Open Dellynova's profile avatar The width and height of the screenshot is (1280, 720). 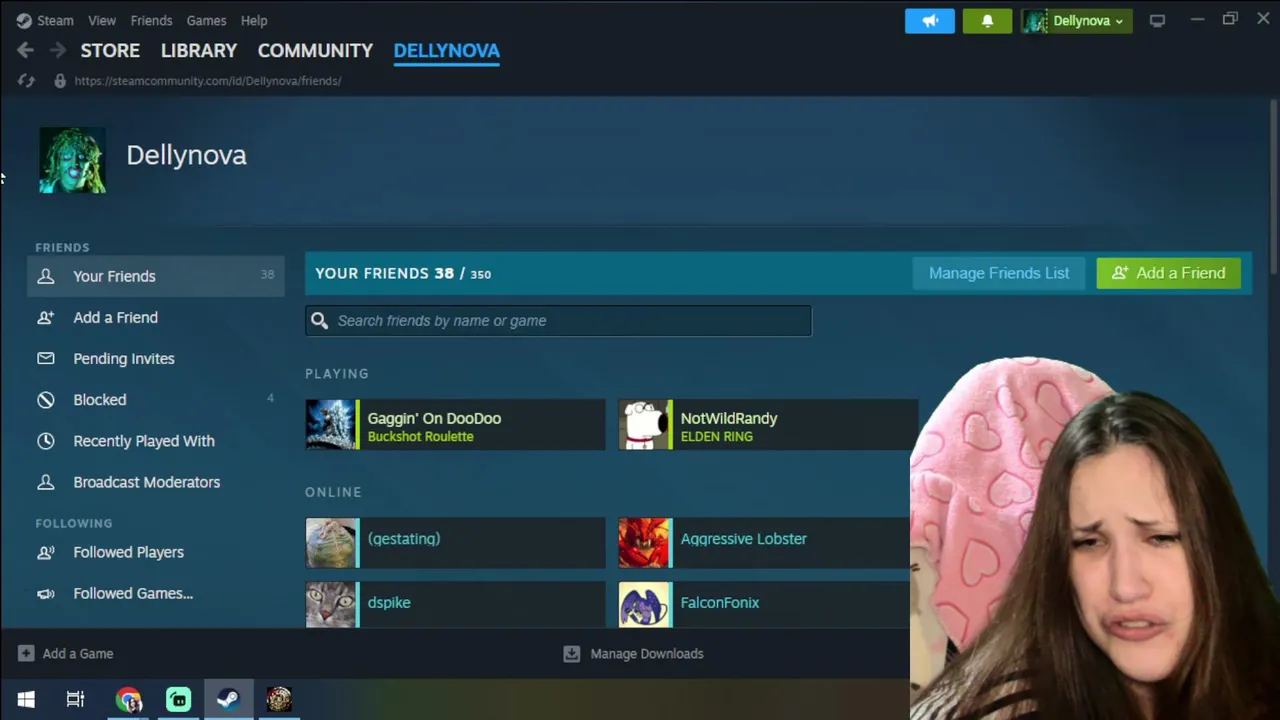72,160
